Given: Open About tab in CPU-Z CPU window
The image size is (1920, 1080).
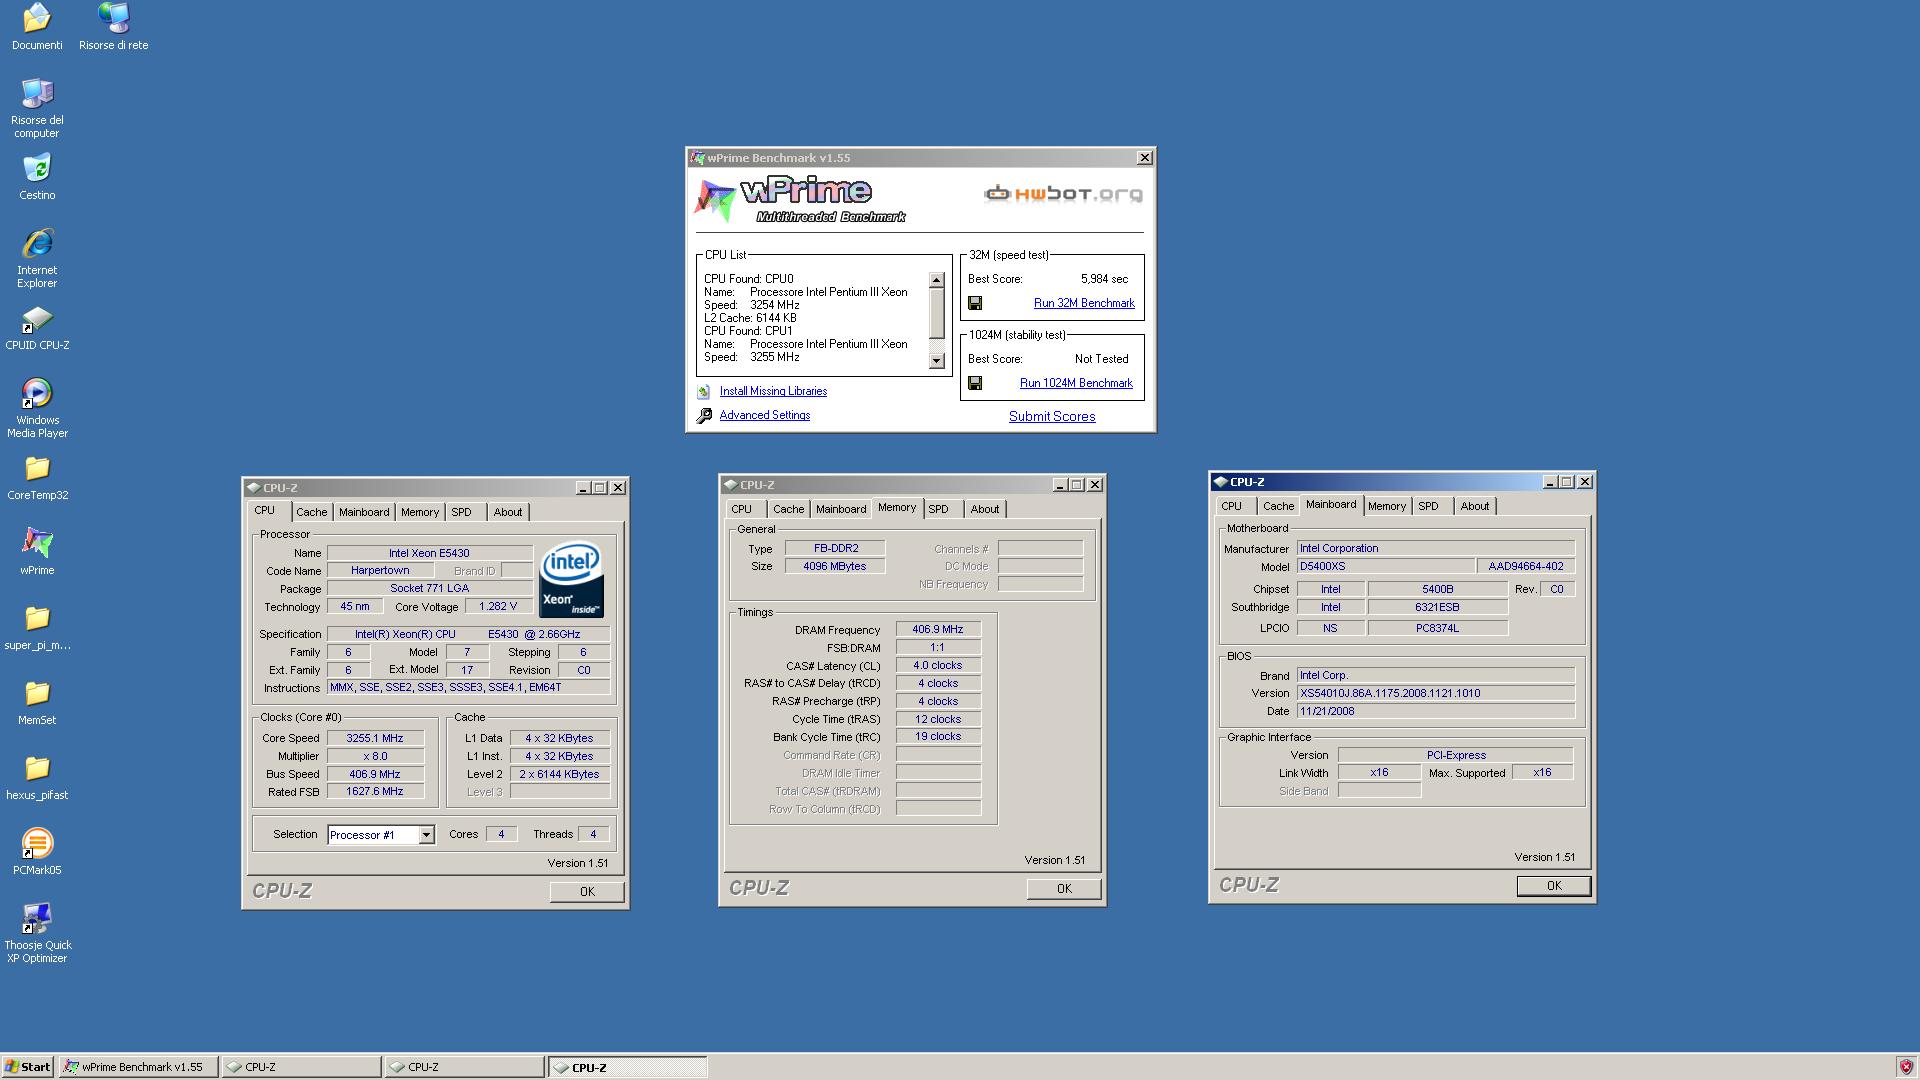Looking at the screenshot, I should point(507,512).
